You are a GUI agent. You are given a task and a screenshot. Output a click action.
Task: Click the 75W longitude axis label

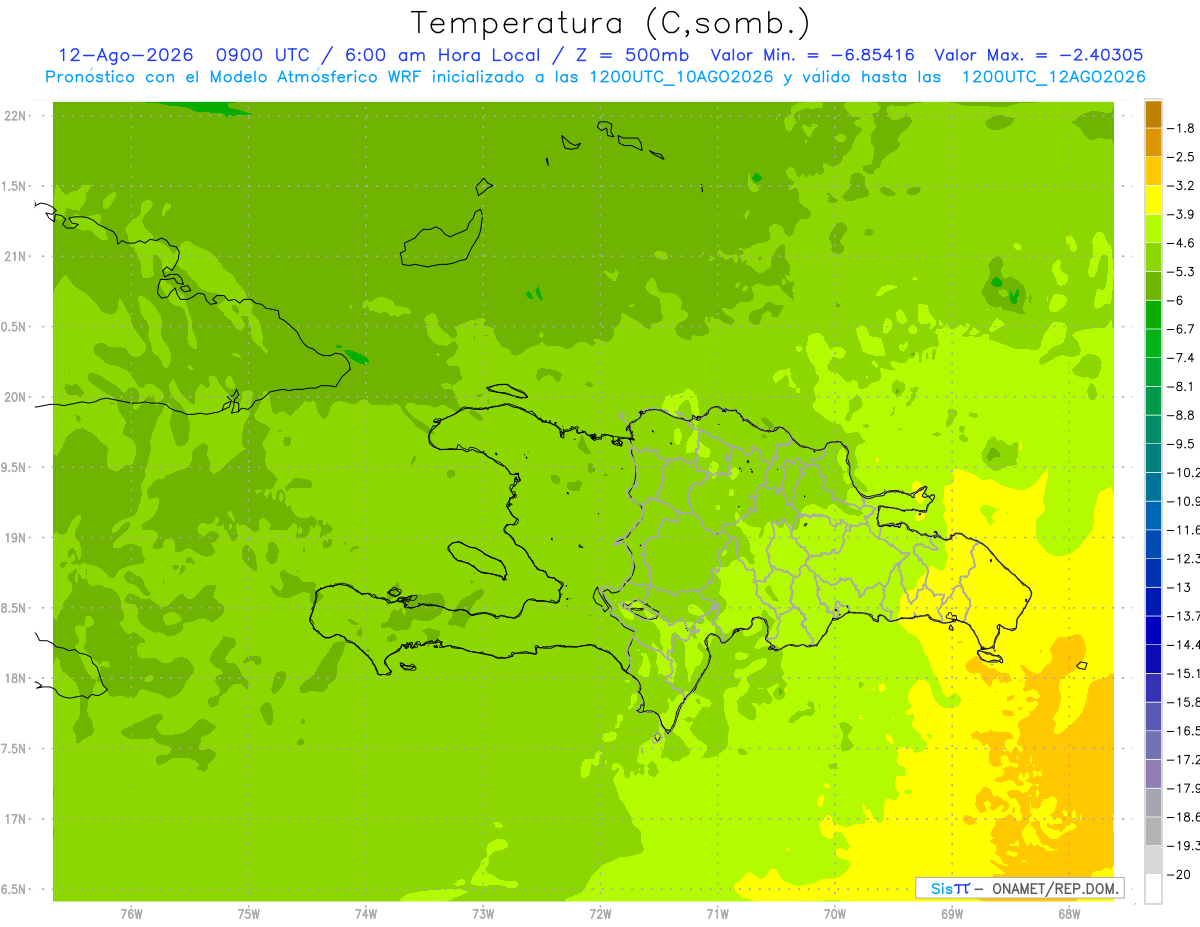point(248,913)
